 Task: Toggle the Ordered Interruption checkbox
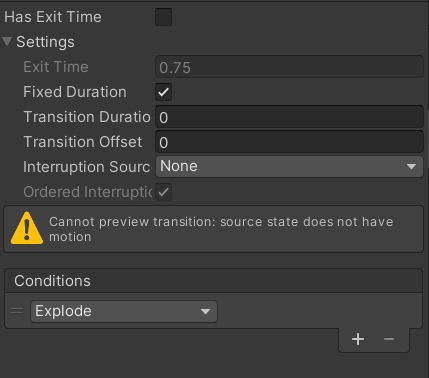coord(163,192)
